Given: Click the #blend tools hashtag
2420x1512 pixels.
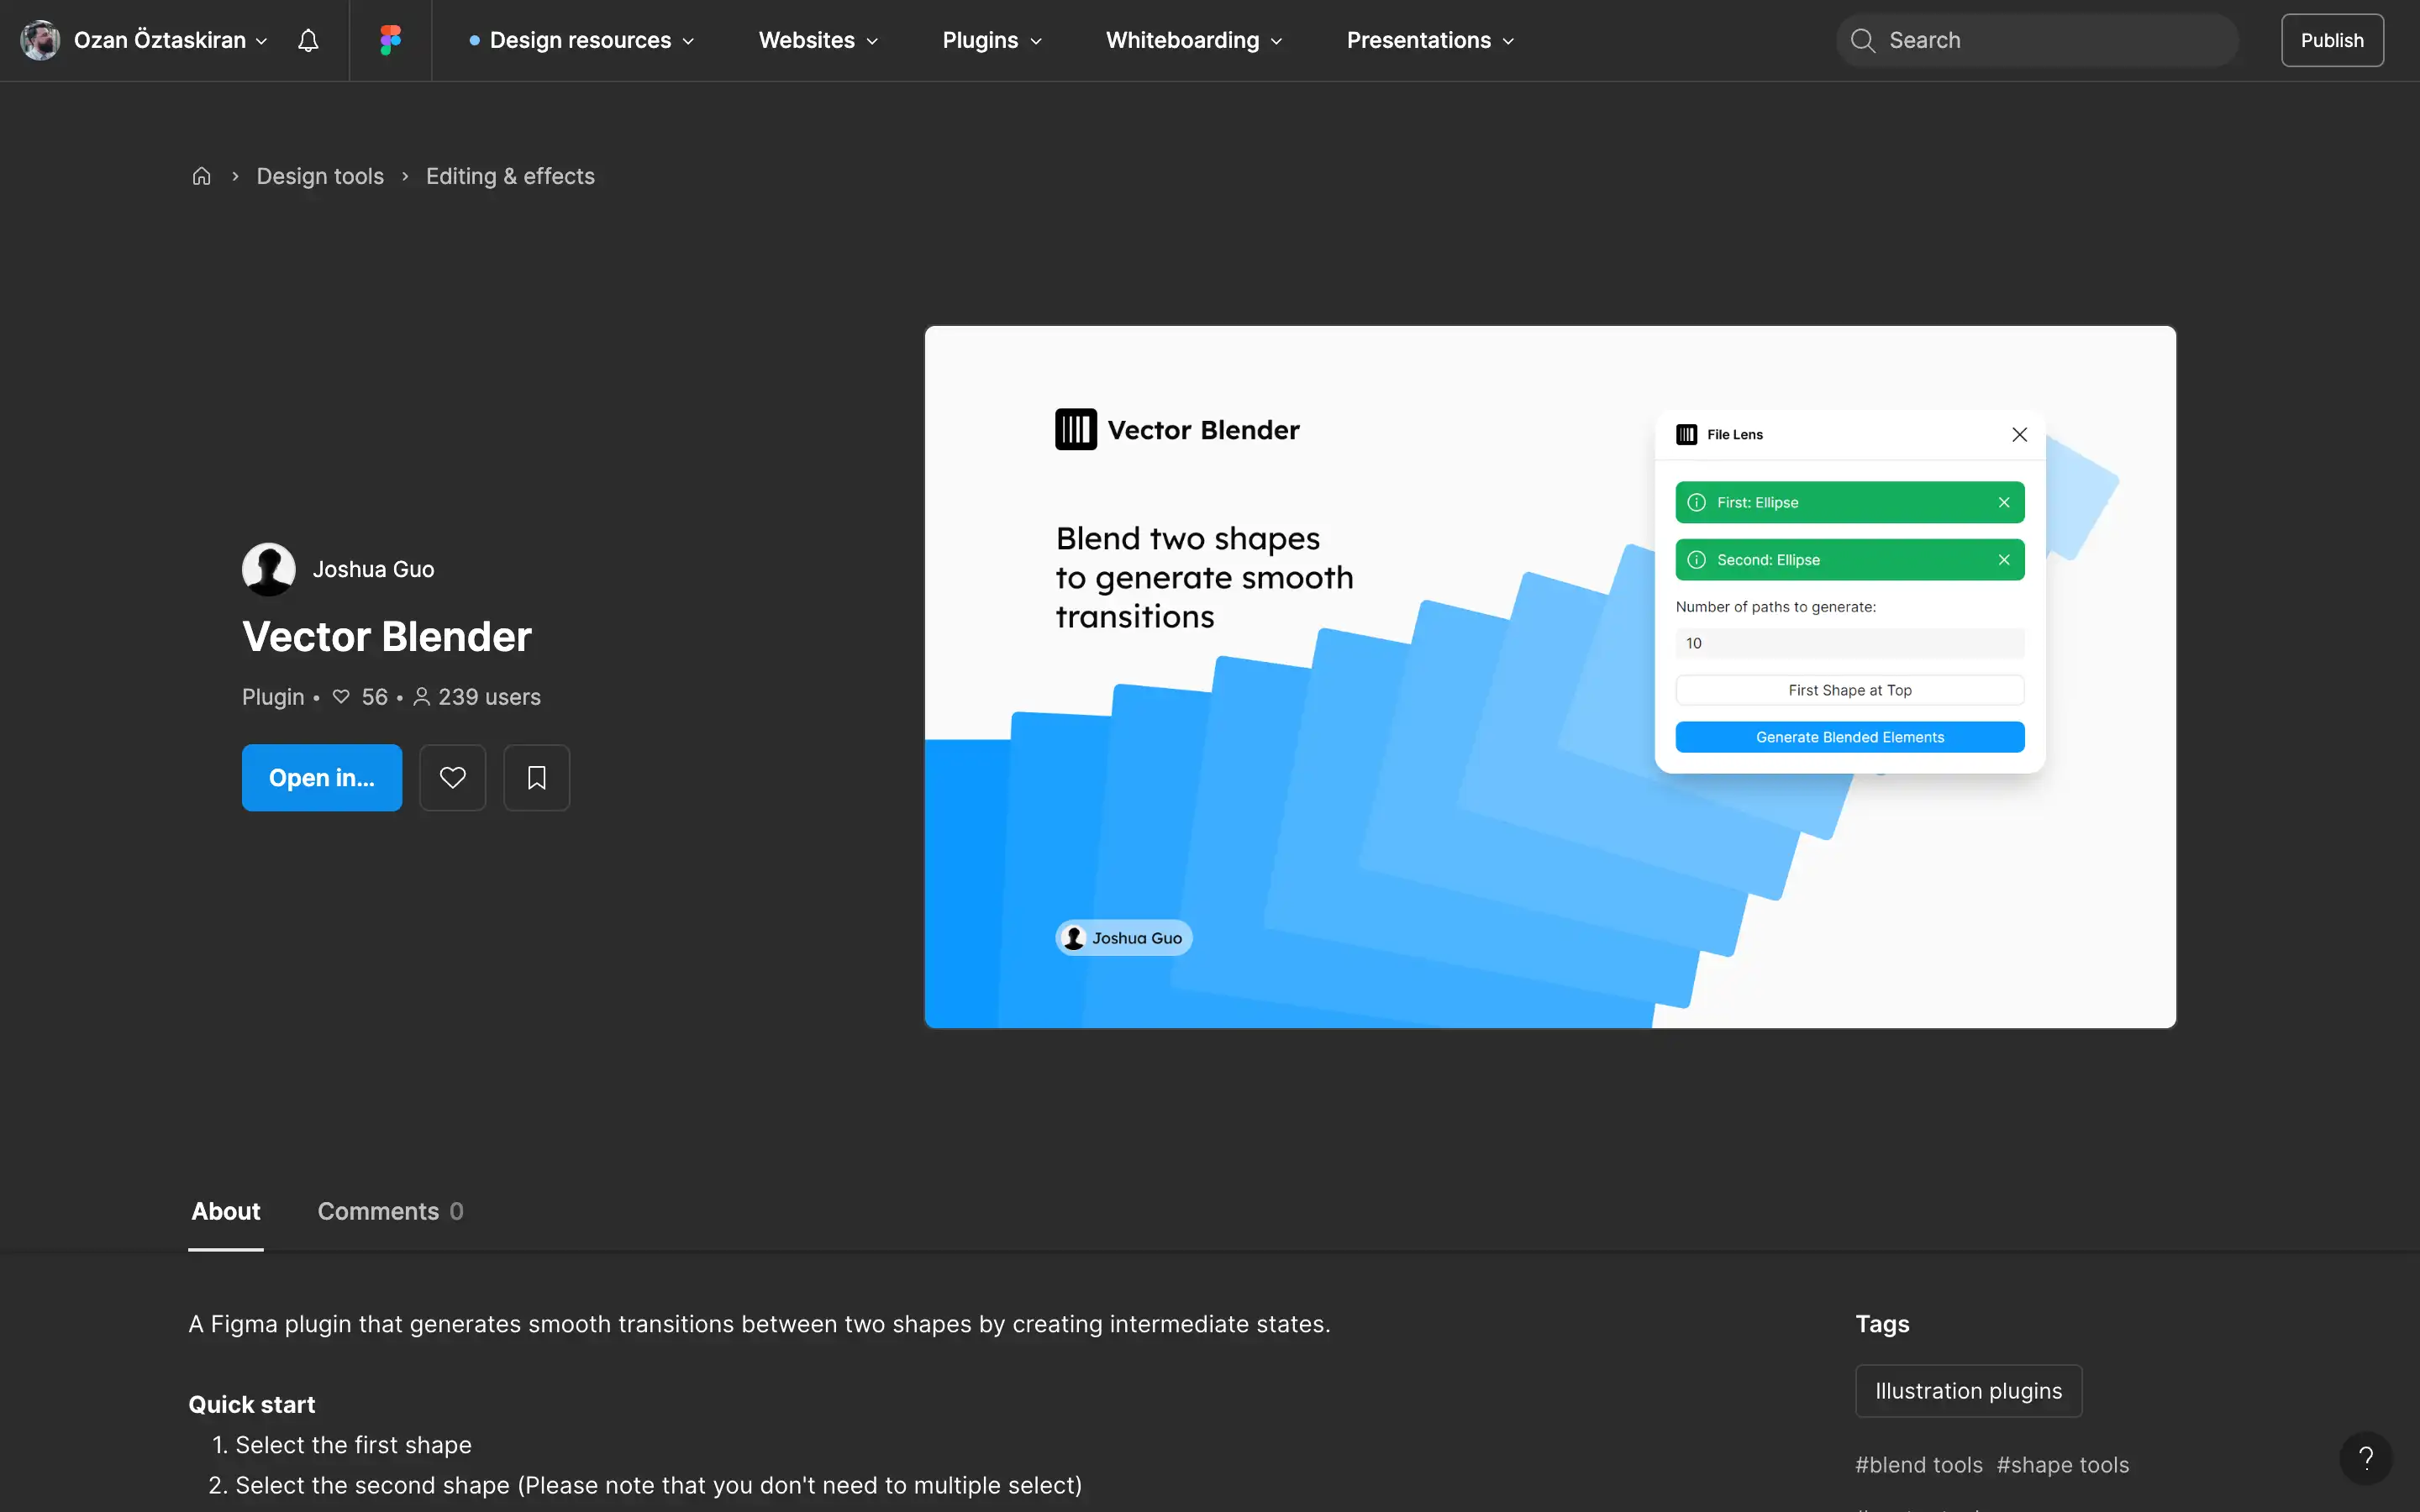Looking at the screenshot, I should pyautogui.click(x=1918, y=1465).
